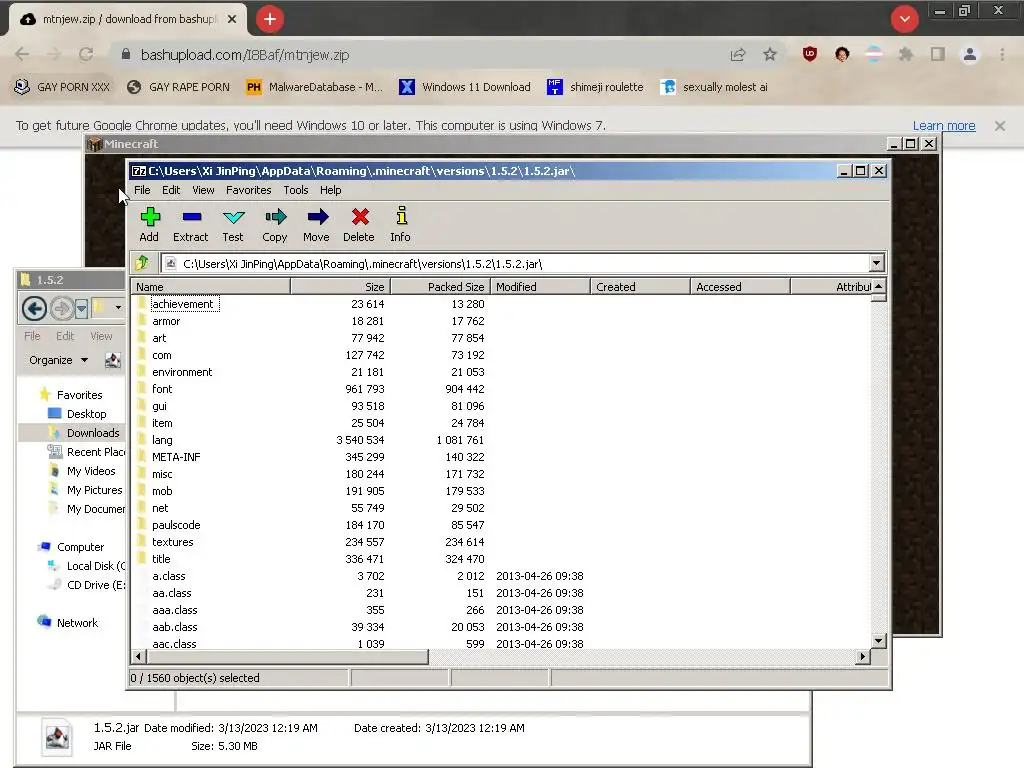Select My Pictures in Explorer's sidebar
The width and height of the screenshot is (1024, 768).
click(x=94, y=489)
